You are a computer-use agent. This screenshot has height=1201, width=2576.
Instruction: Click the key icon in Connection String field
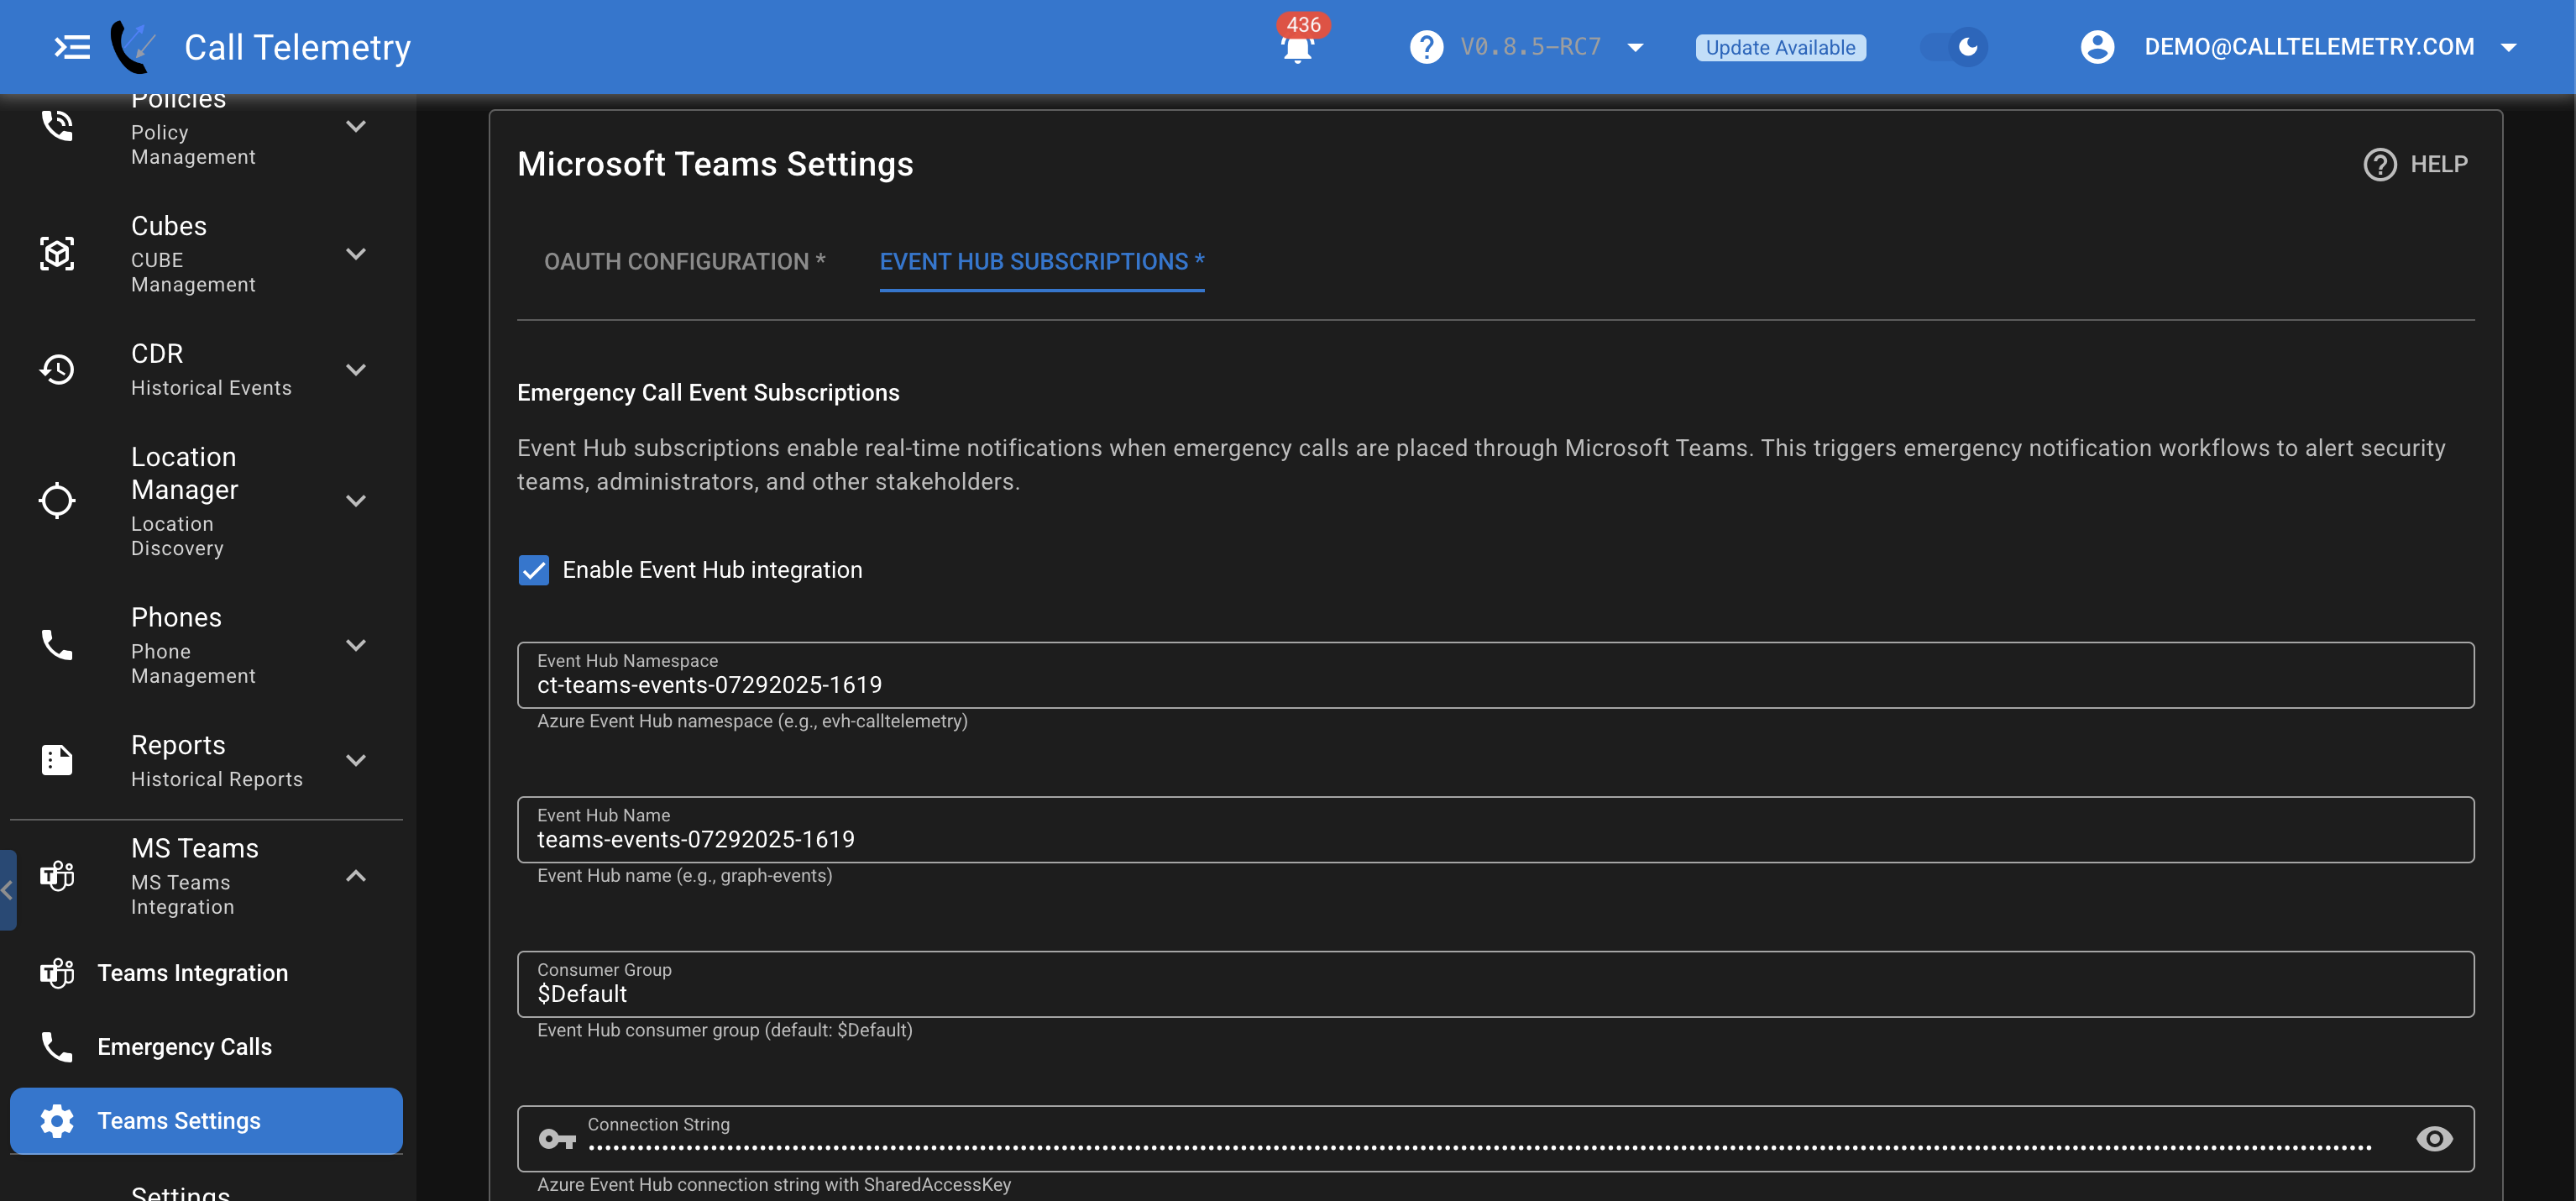pyautogui.click(x=557, y=1139)
